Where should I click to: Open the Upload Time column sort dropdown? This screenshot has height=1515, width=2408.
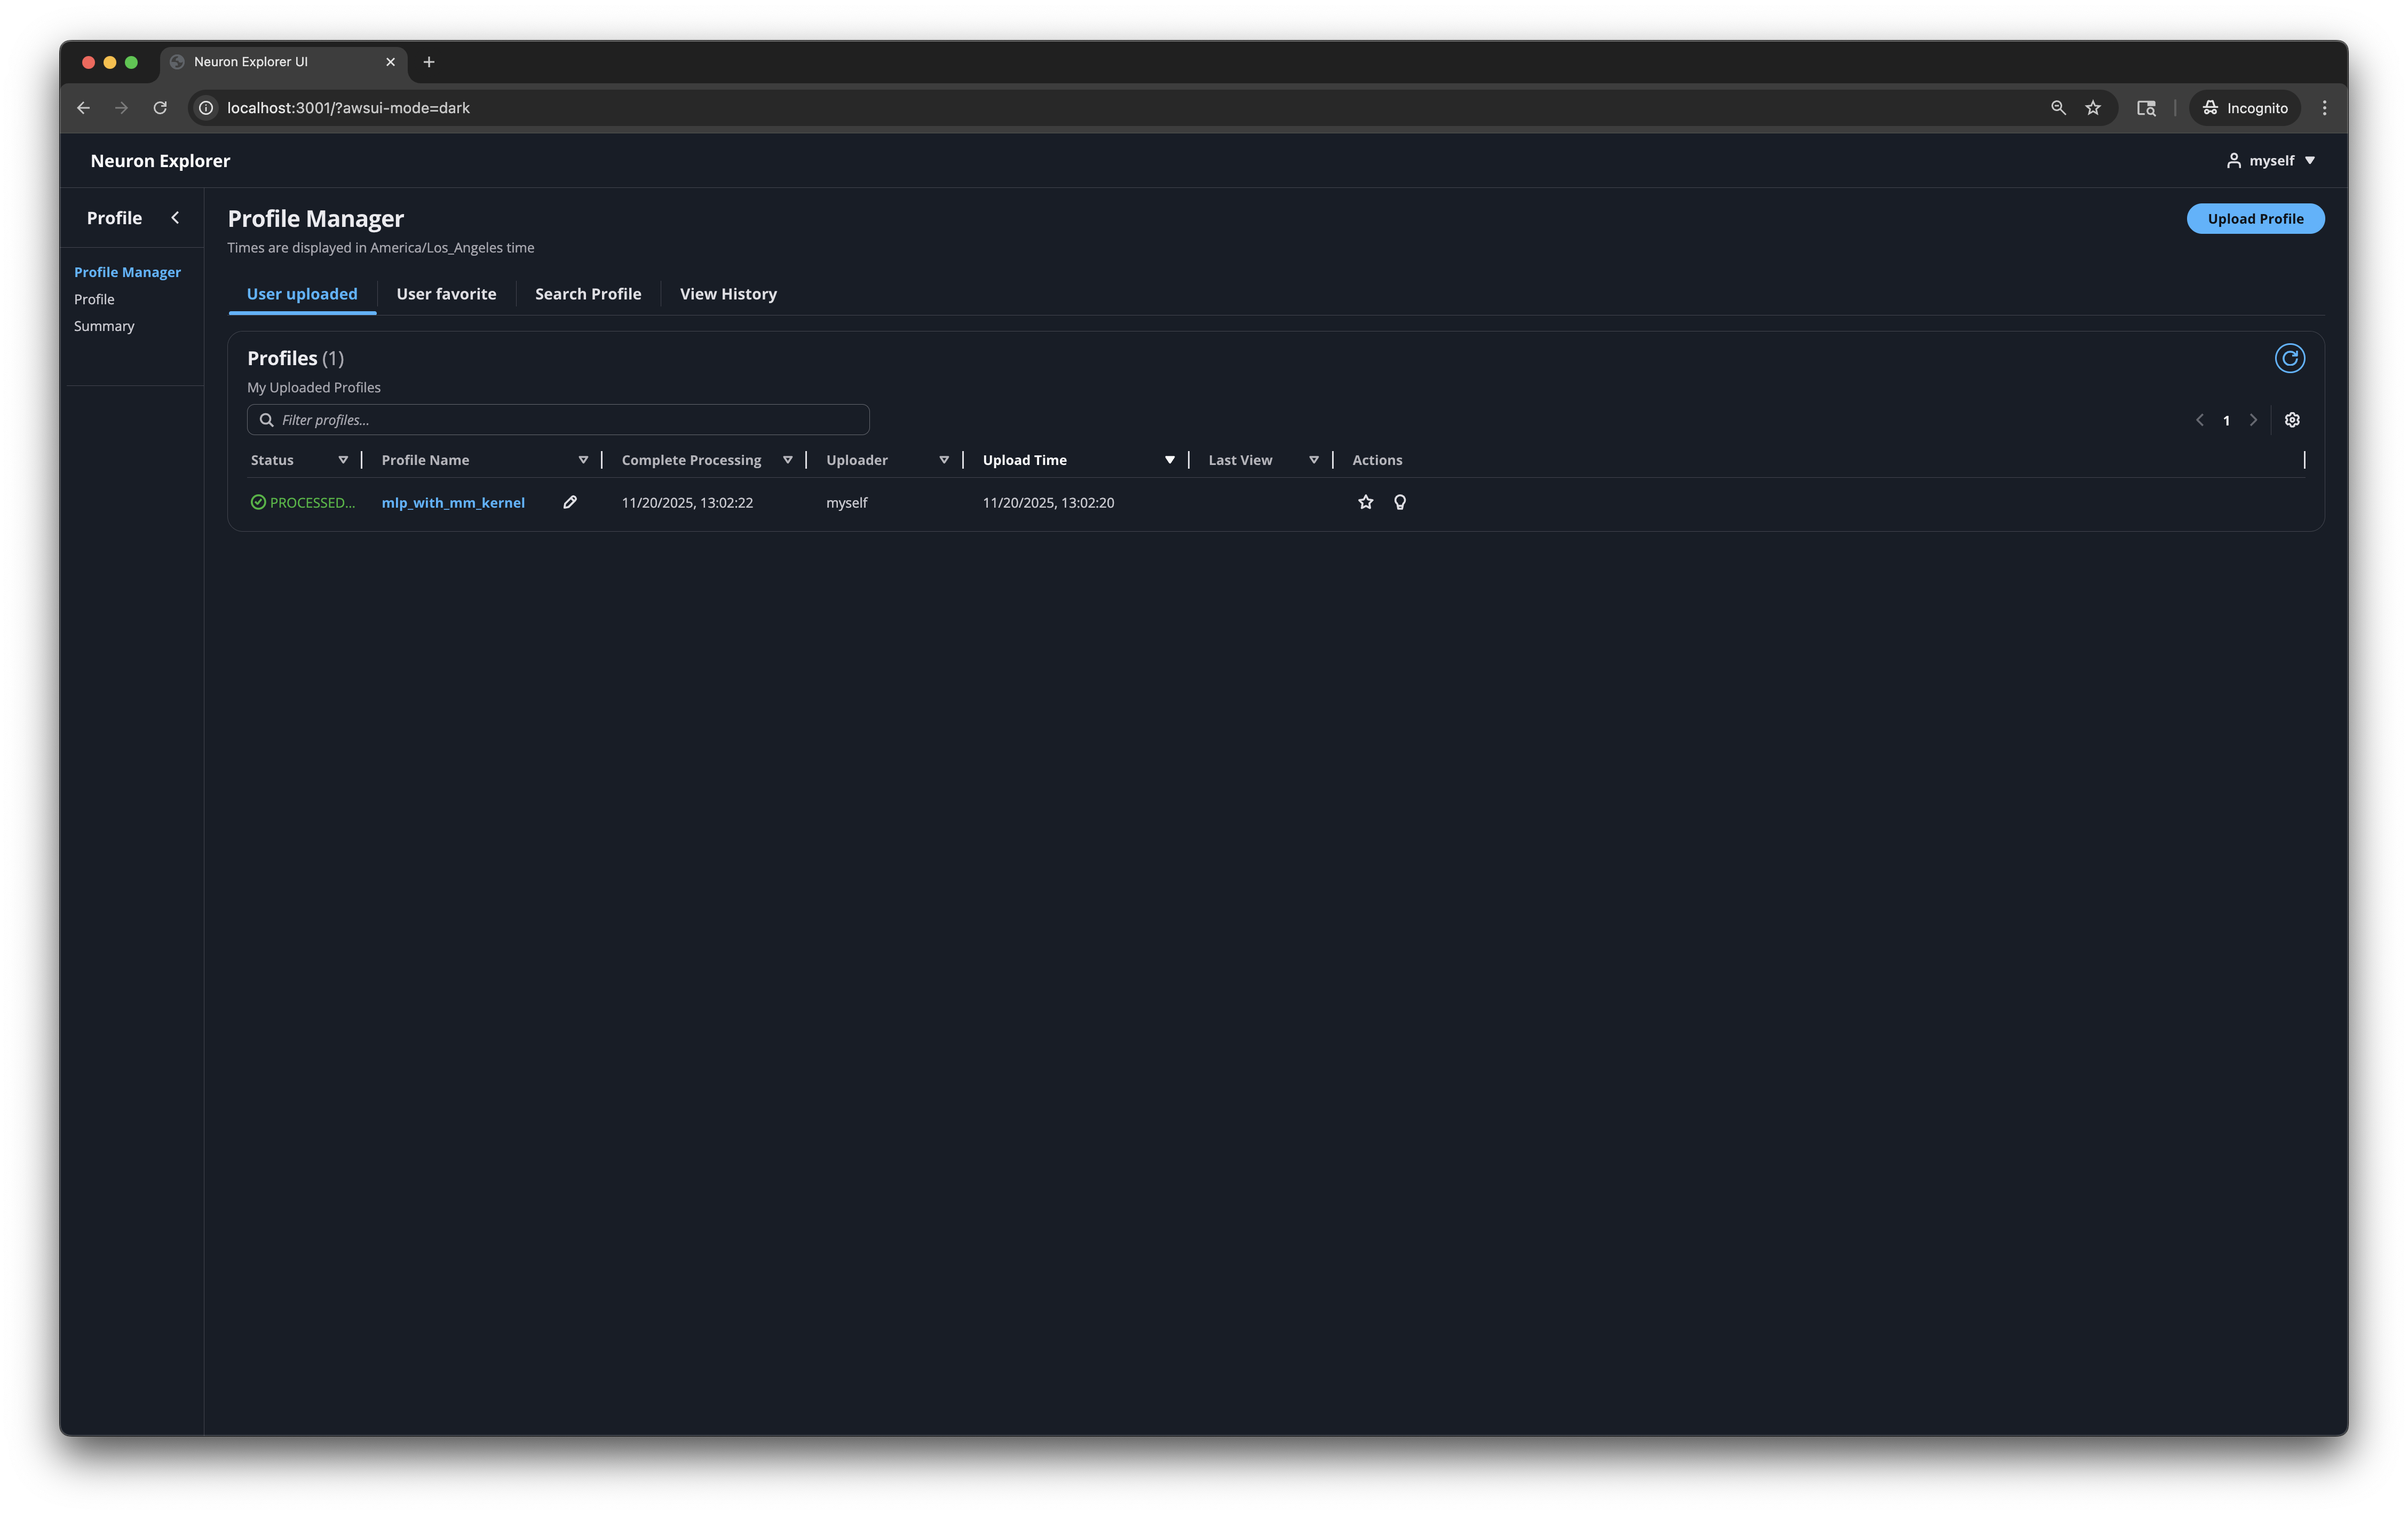click(1170, 460)
